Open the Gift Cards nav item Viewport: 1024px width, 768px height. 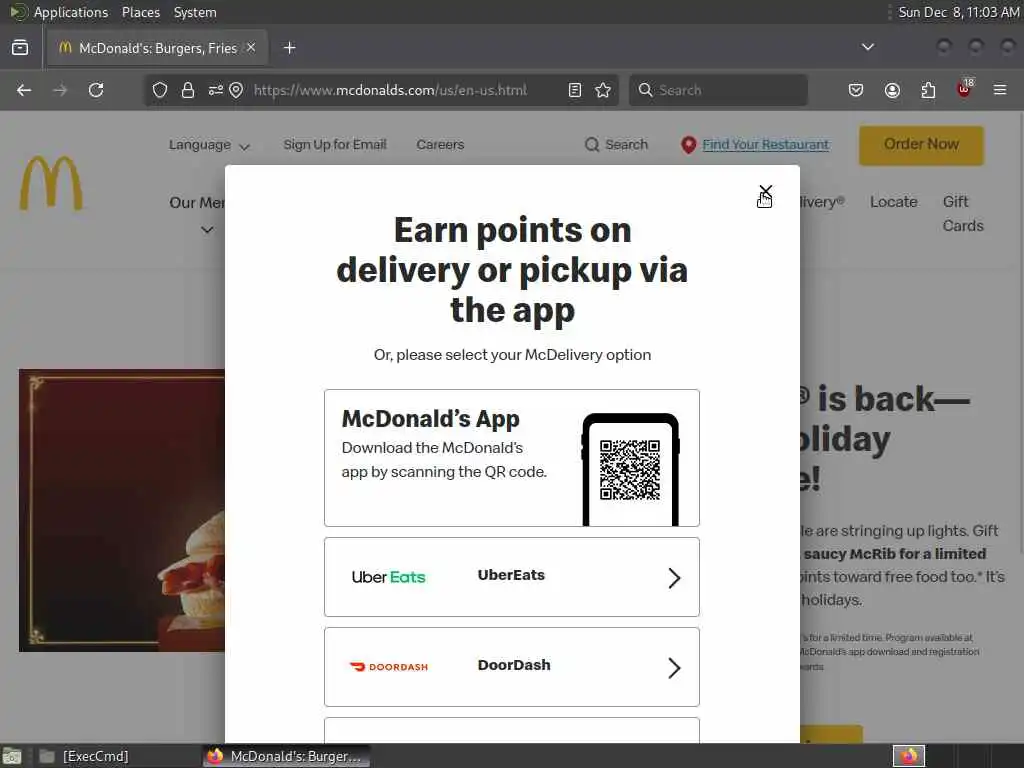963,214
